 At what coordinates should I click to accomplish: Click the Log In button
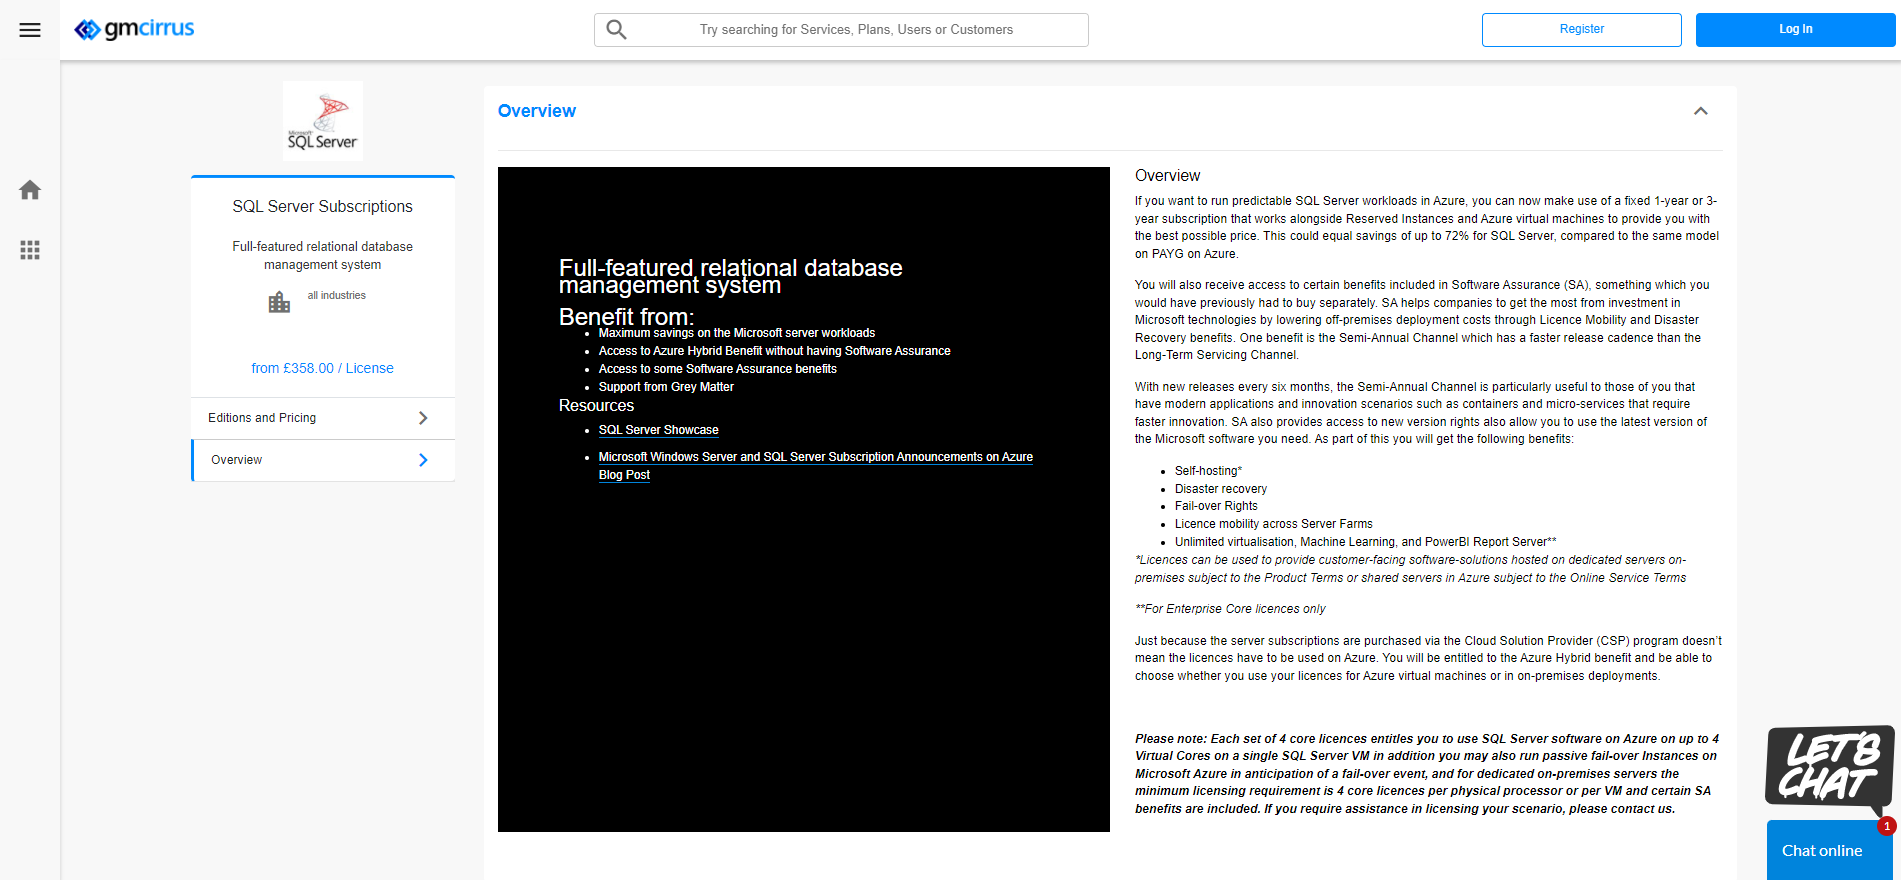(x=1796, y=30)
